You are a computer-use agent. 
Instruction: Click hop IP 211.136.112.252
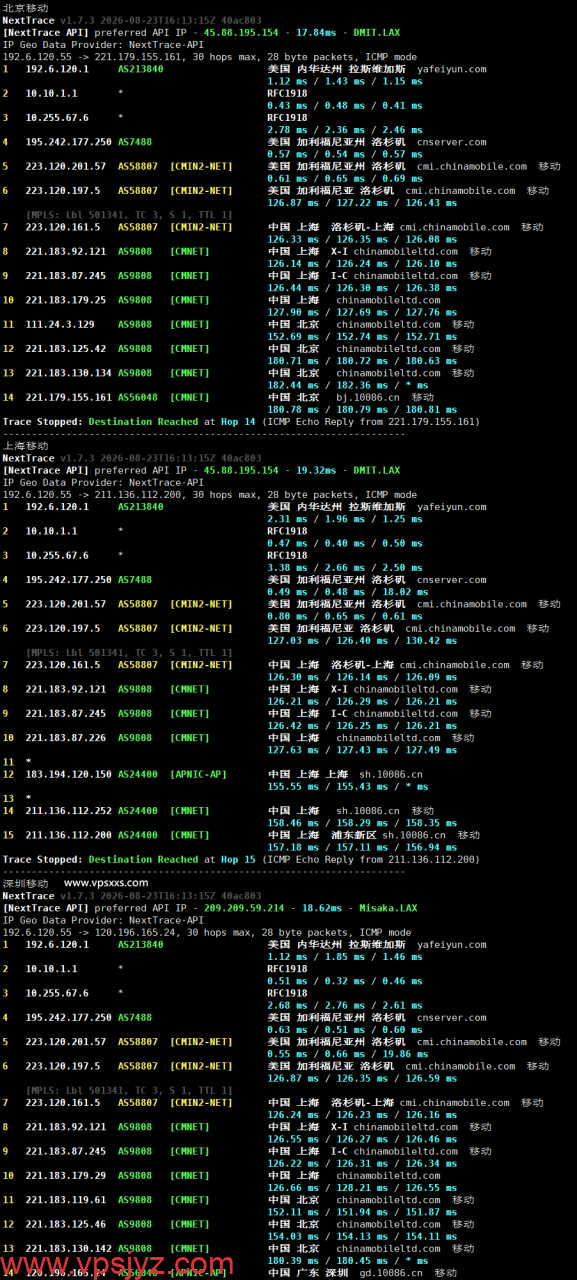[x=68, y=811]
